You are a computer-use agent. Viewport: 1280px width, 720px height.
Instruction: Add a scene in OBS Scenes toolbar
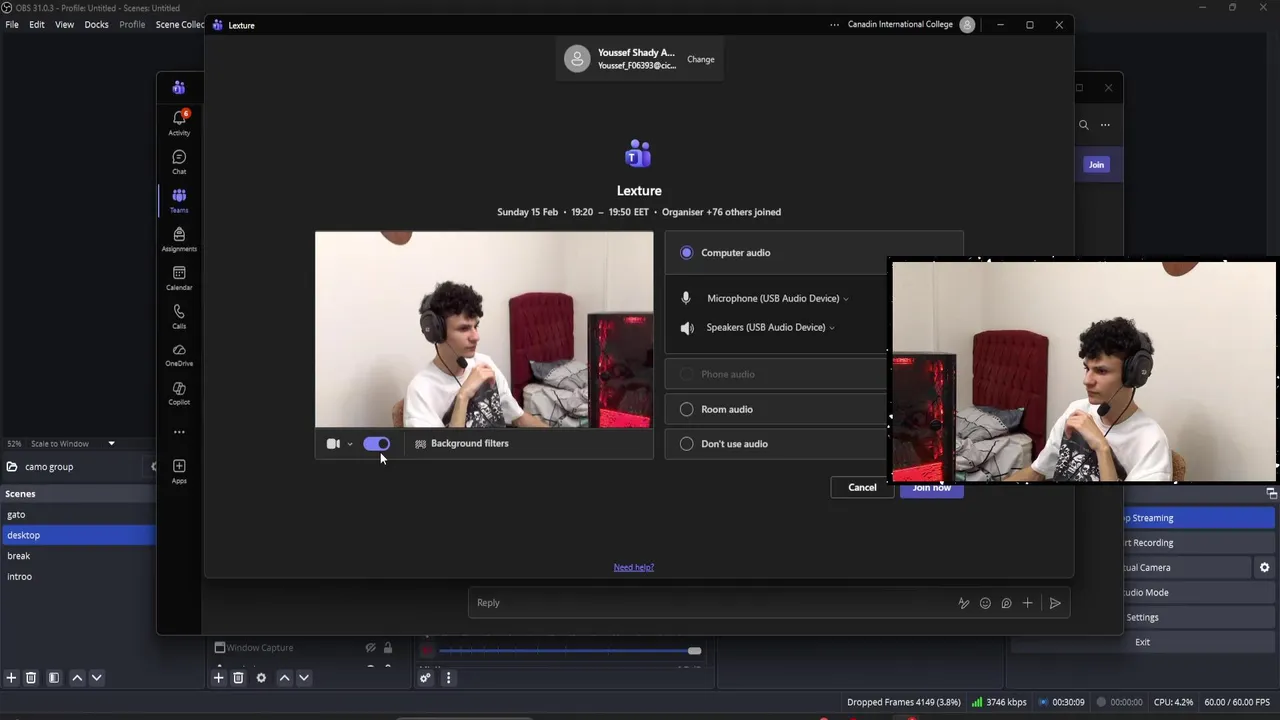(11, 678)
